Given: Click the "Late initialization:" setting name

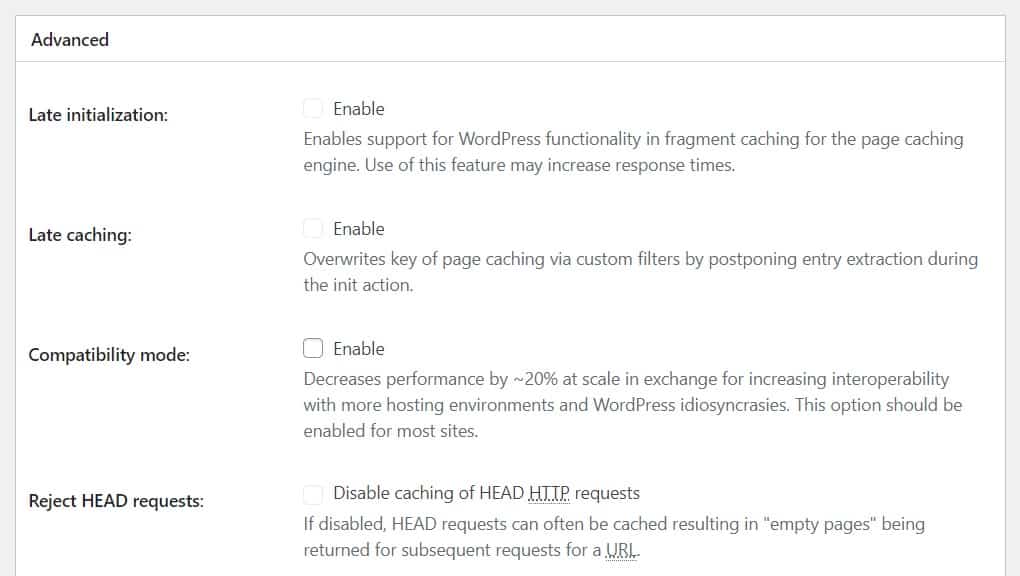Looking at the screenshot, I should (98, 115).
